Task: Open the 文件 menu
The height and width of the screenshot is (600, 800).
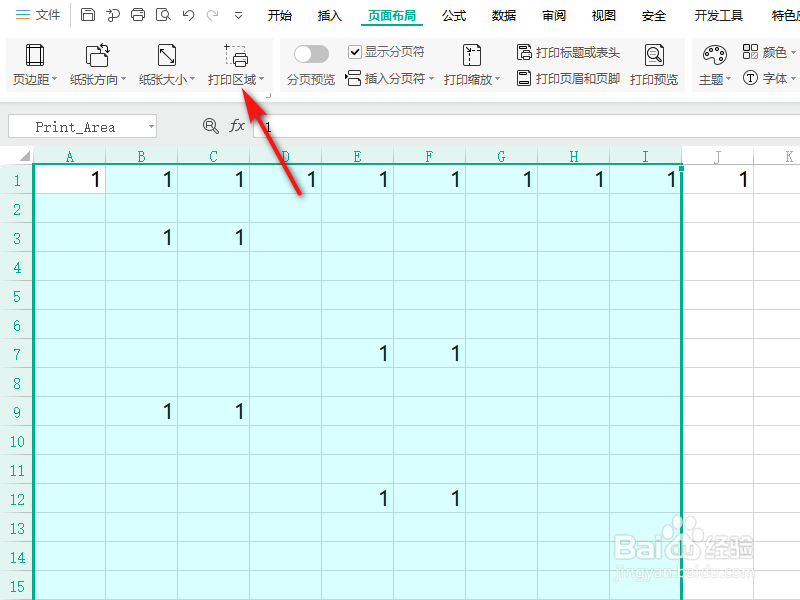Action: [x=38, y=15]
